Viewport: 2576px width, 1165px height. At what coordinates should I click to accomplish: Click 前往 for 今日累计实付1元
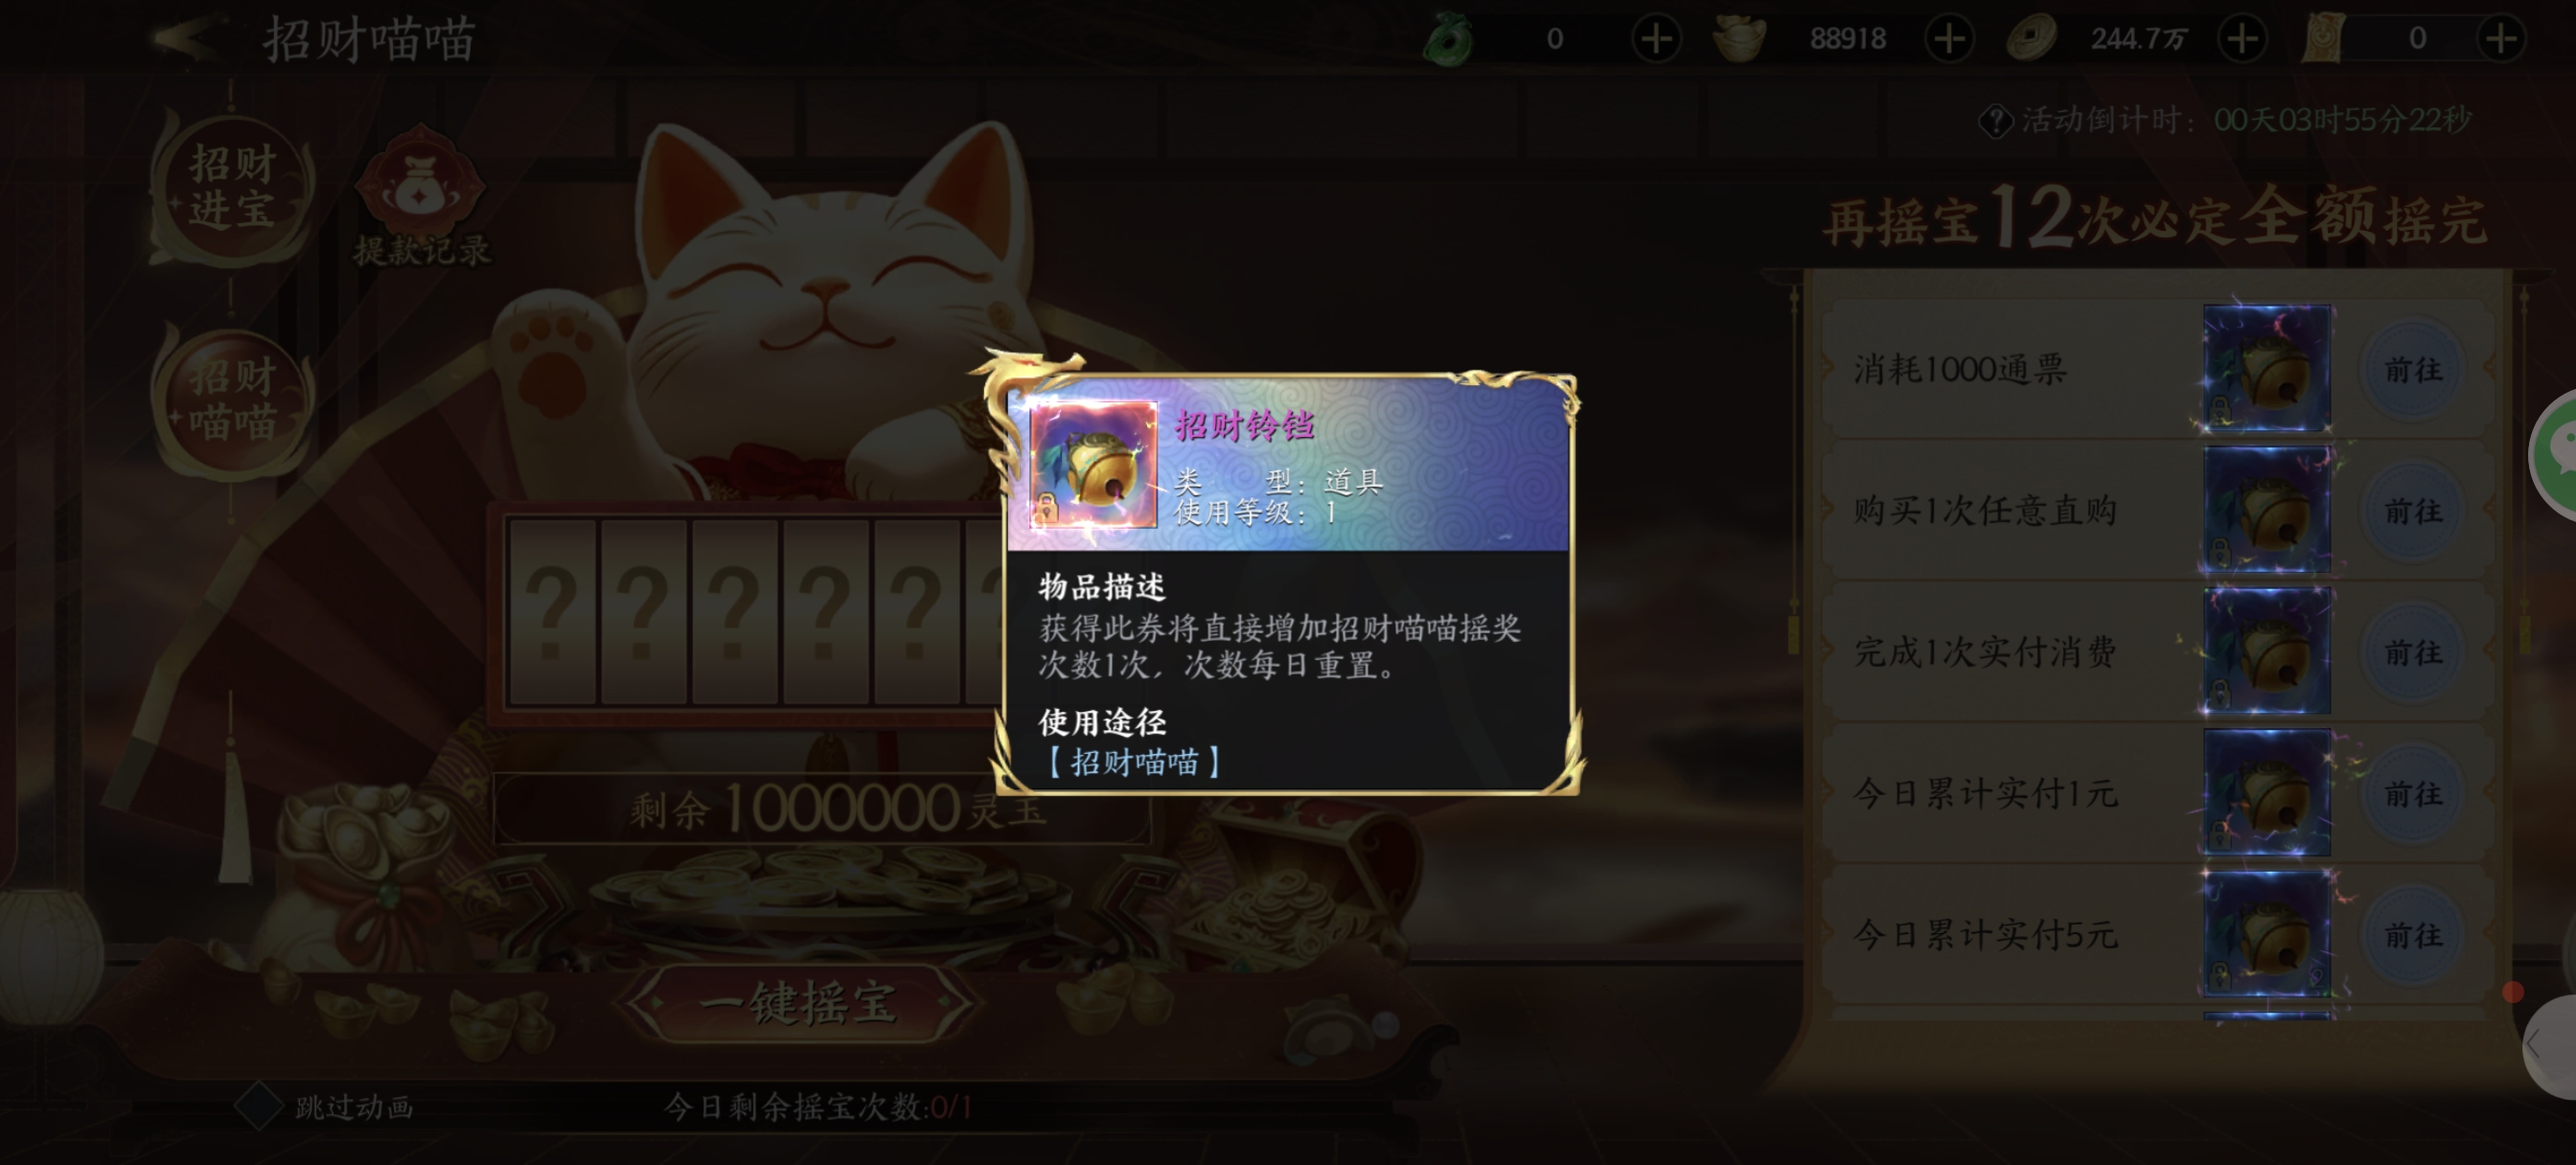(2412, 793)
